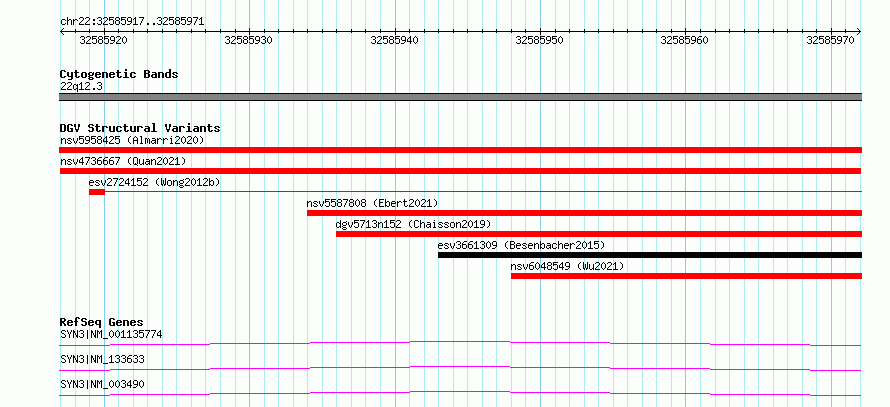Open the DGV Structural Variants track title
The image size is (890, 407).
pos(140,128)
